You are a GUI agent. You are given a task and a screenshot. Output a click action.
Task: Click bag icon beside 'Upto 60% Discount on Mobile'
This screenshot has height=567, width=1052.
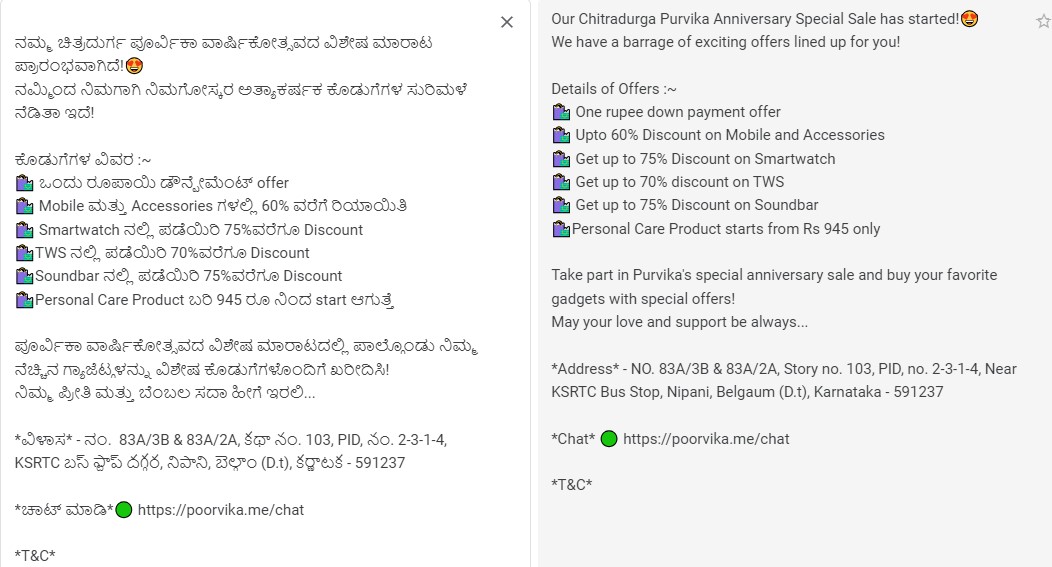point(561,135)
